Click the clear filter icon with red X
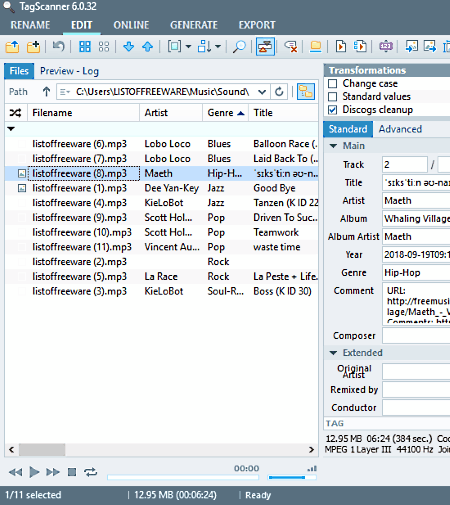The width and height of the screenshot is (450, 505). 291,47
